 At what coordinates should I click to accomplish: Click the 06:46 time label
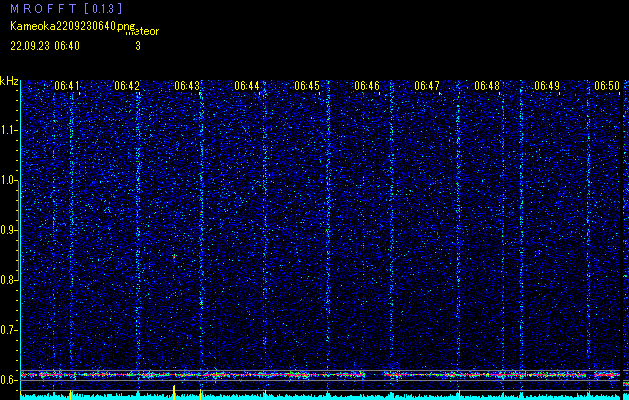[x=367, y=86]
